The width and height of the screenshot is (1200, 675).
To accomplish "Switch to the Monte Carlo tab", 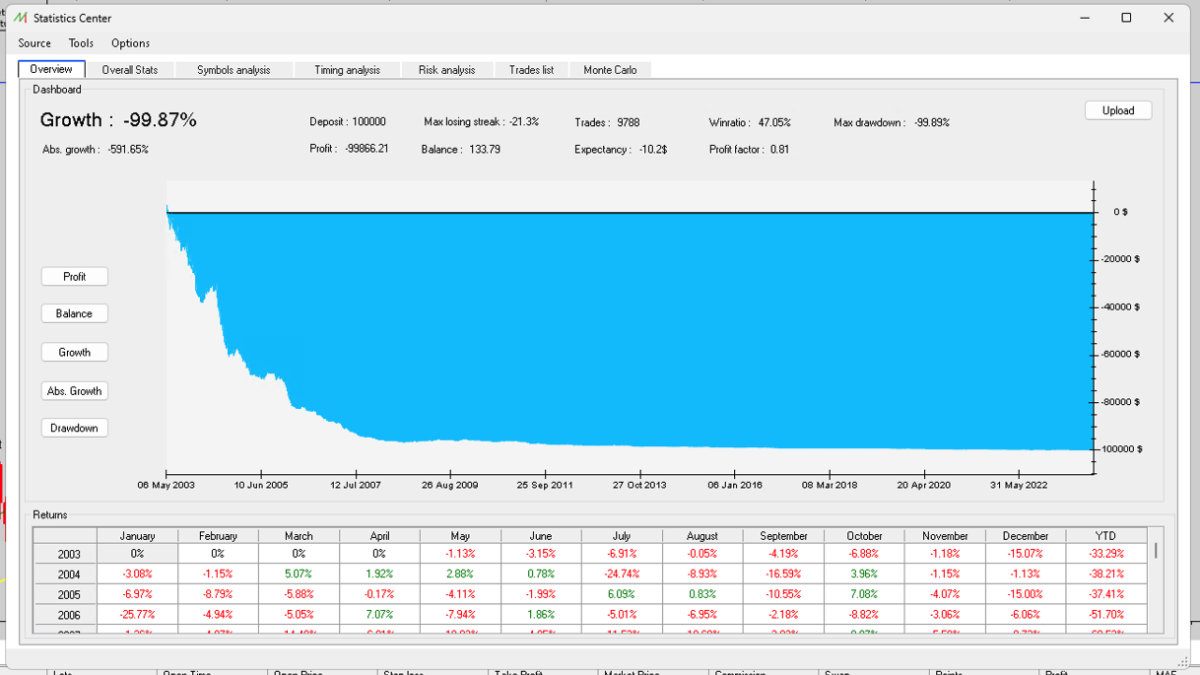I will tap(610, 70).
